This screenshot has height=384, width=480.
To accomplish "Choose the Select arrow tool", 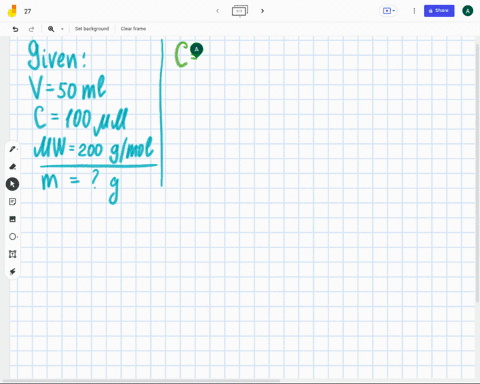I will click(12, 184).
